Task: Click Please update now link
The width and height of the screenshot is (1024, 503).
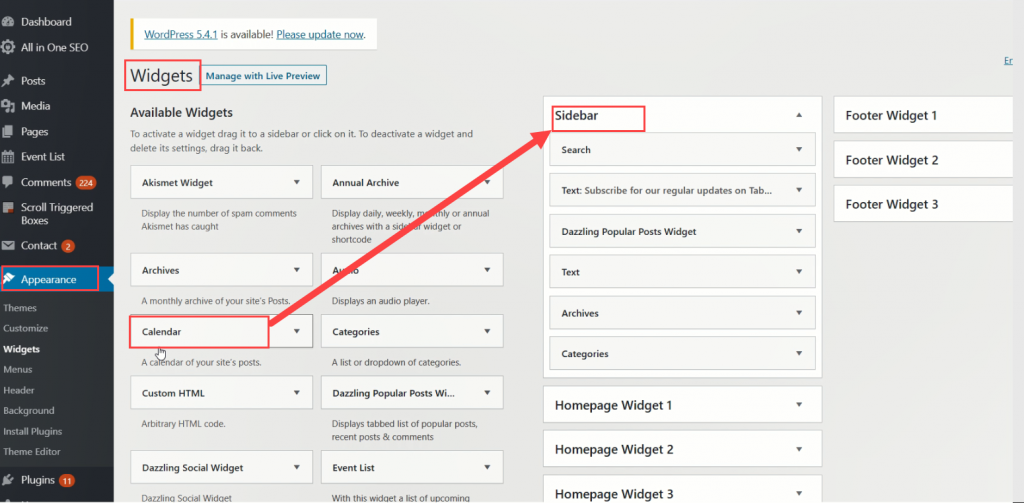Action: tap(319, 34)
